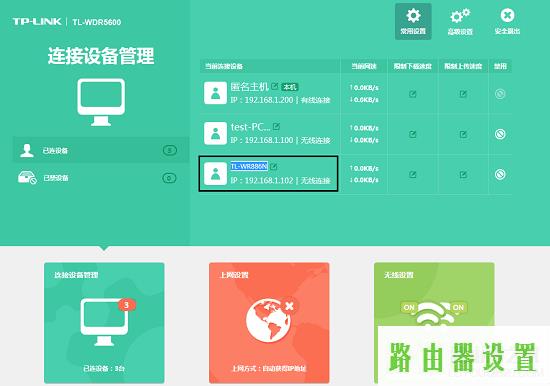The image size is (550, 386).
Task: Open 已禁设备 blocked devices tab
Action: 101,178
